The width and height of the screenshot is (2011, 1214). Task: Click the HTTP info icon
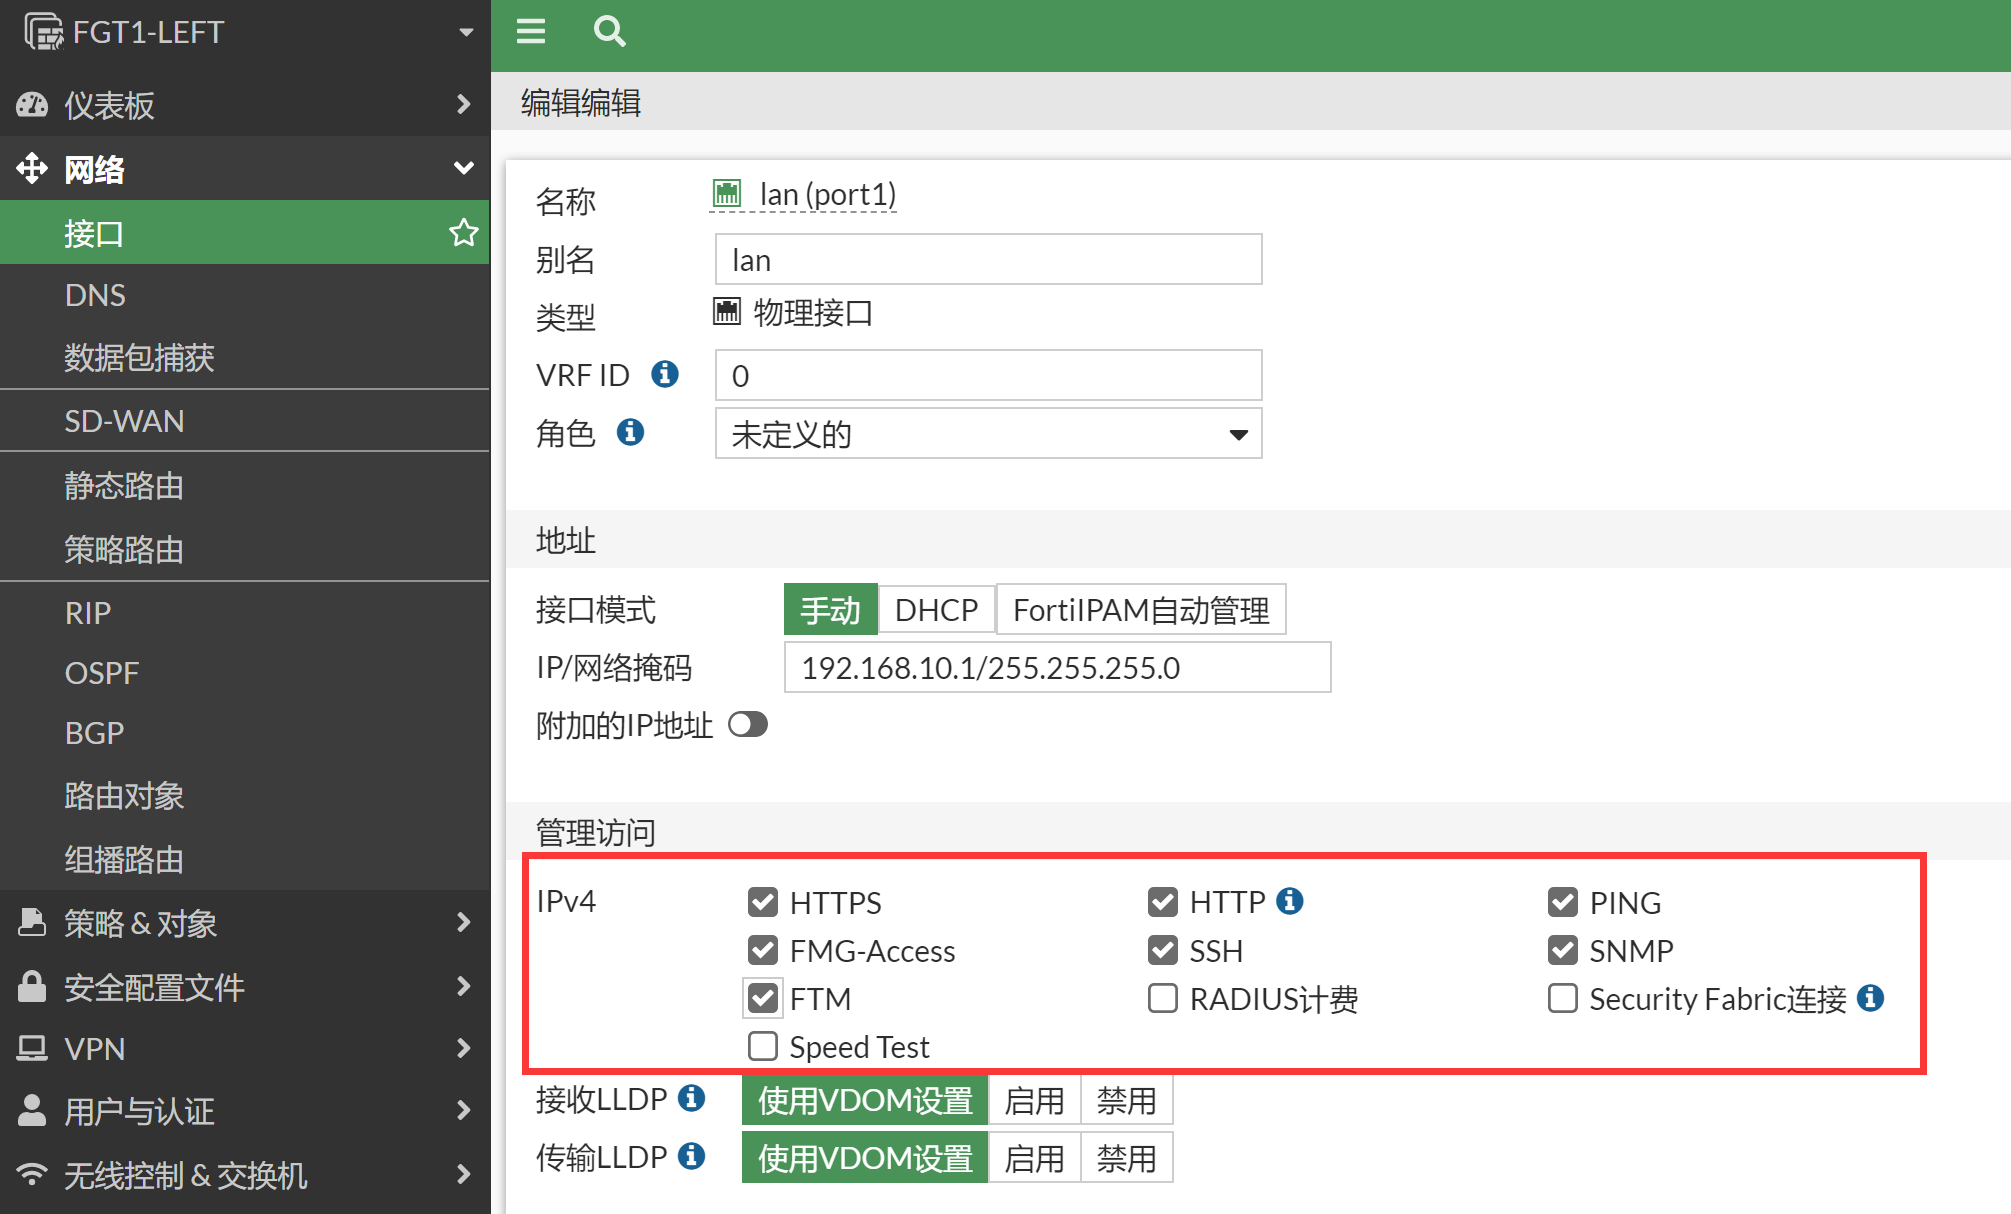[x=1290, y=901]
